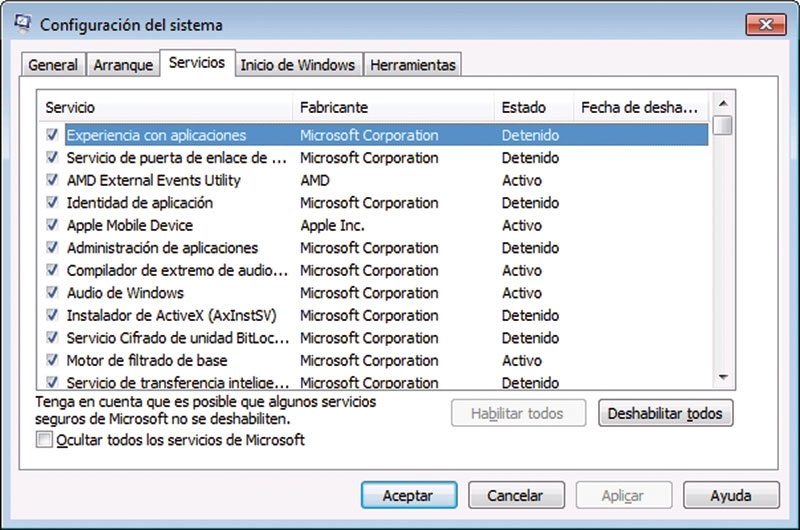The height and width of the screenshot is (530, 800).
Task: Toggle Identidad de aplicación checkbox
Action: [x=52, y=202]
